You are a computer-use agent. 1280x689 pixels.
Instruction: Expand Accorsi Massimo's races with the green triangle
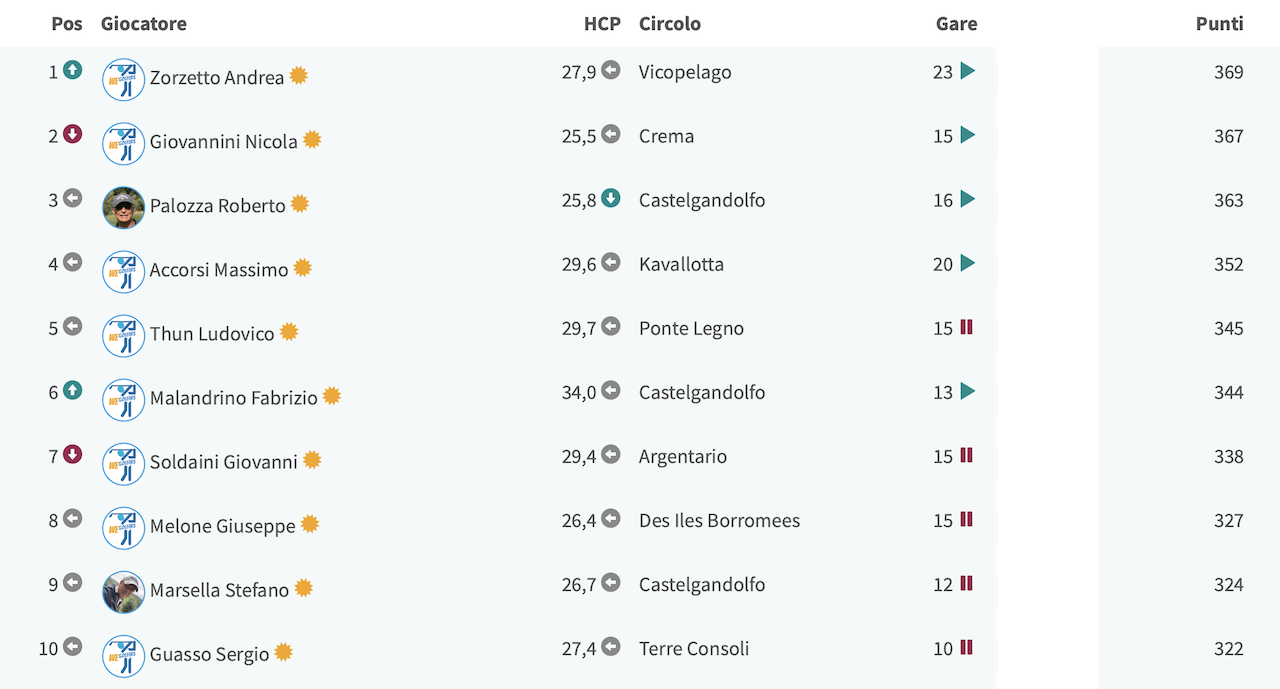[967, 263]
